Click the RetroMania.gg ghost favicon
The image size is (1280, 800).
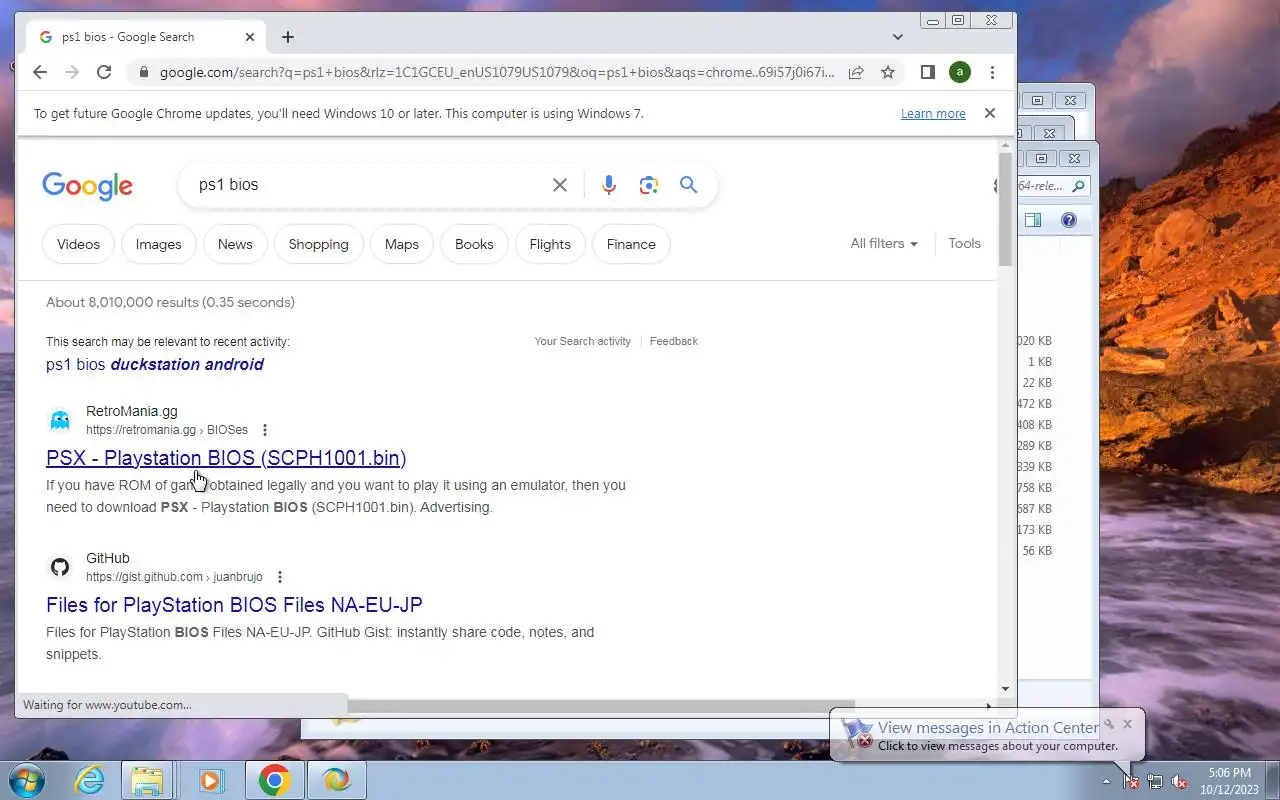coord(60,420)
